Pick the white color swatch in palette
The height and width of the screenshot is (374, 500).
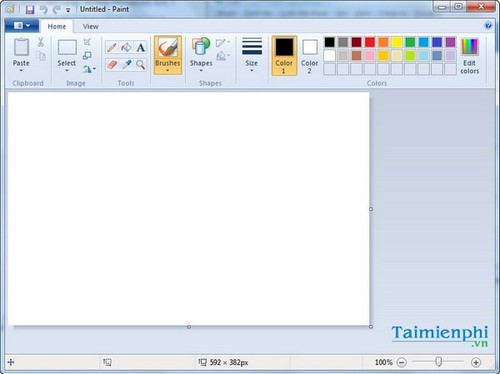329,55
